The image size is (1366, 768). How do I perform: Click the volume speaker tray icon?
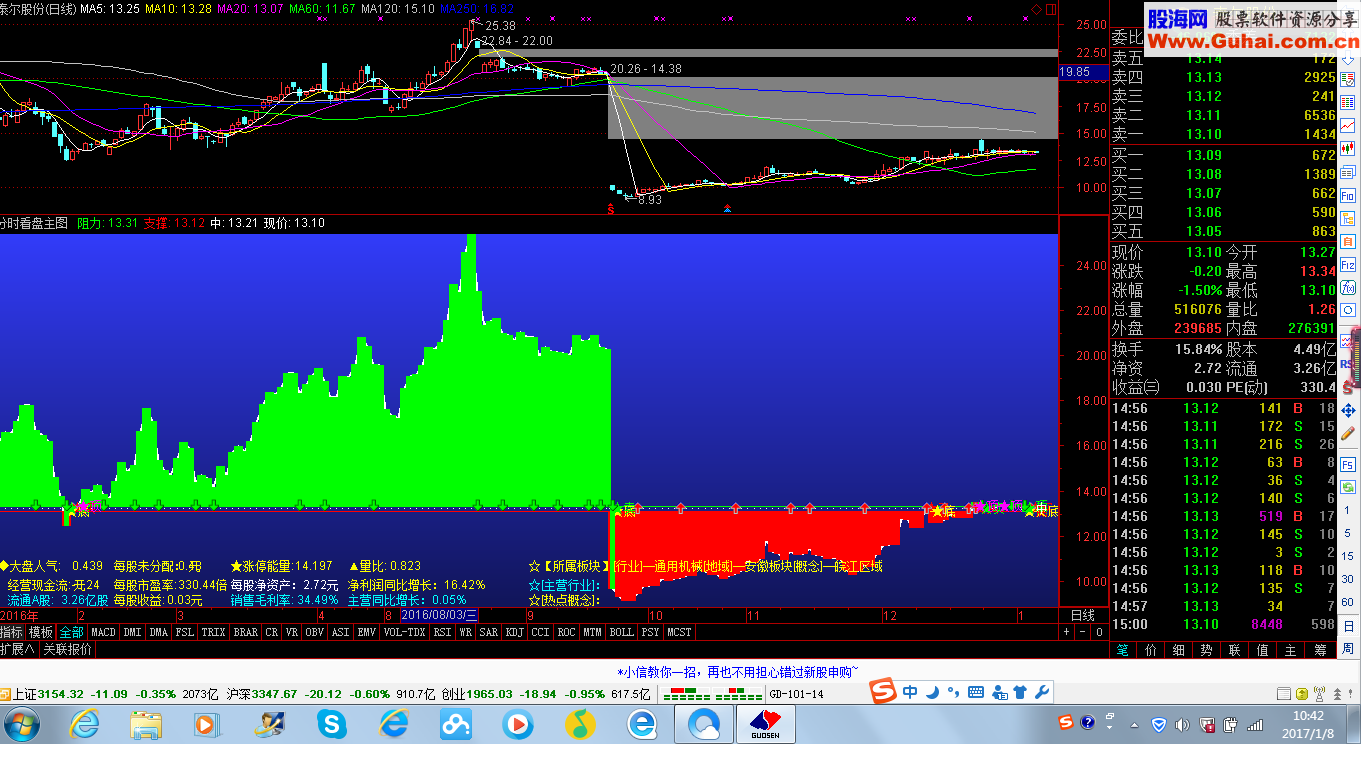pyautogui.click(x=1181, y=724)
